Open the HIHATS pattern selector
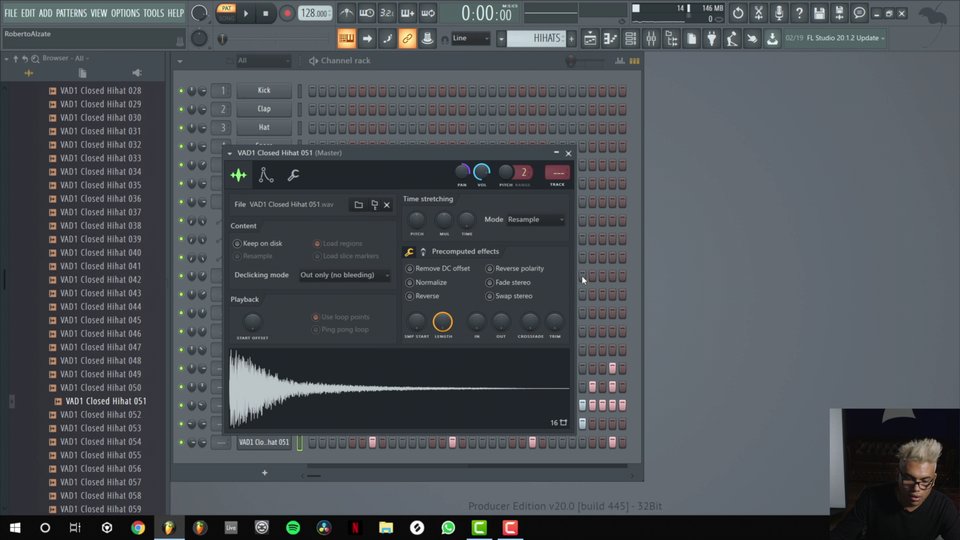960x540 pixels. click(x=536, y=39)
